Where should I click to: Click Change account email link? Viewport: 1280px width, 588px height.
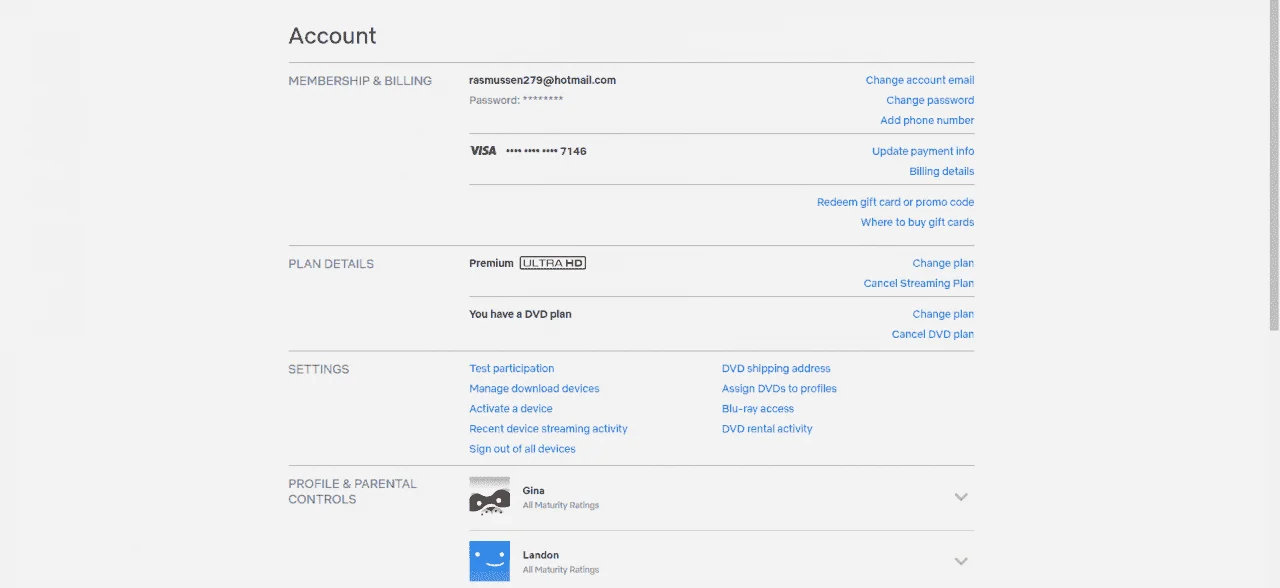coord(919,80)
